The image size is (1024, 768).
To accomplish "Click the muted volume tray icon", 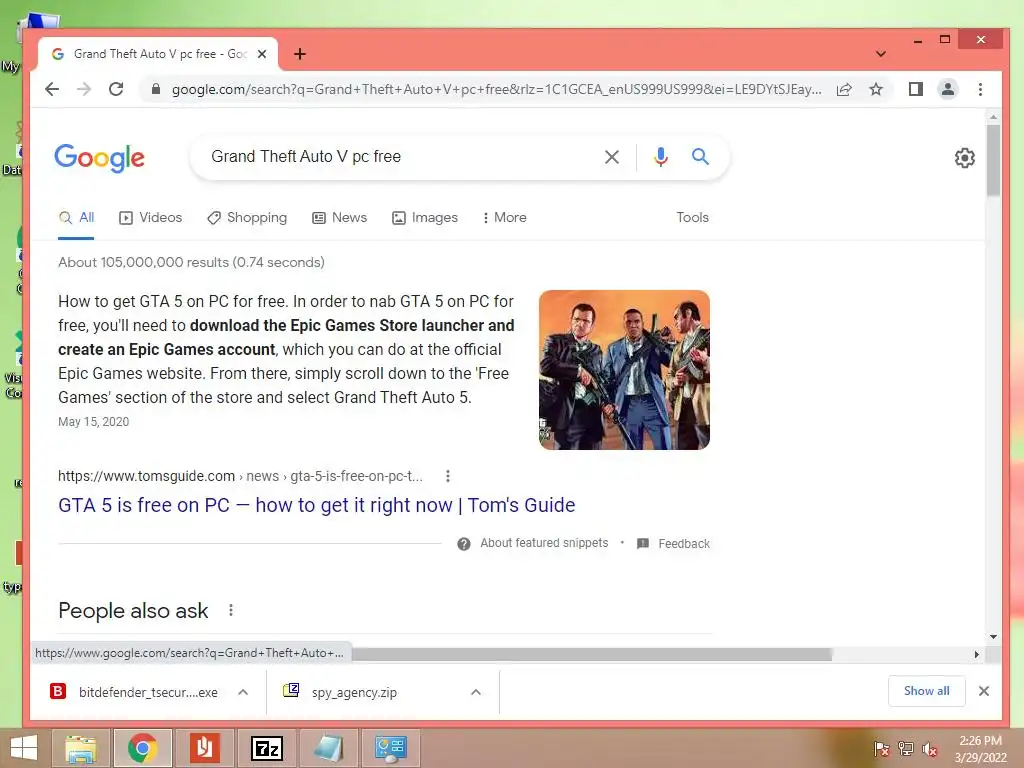I will tap(930, 750).
